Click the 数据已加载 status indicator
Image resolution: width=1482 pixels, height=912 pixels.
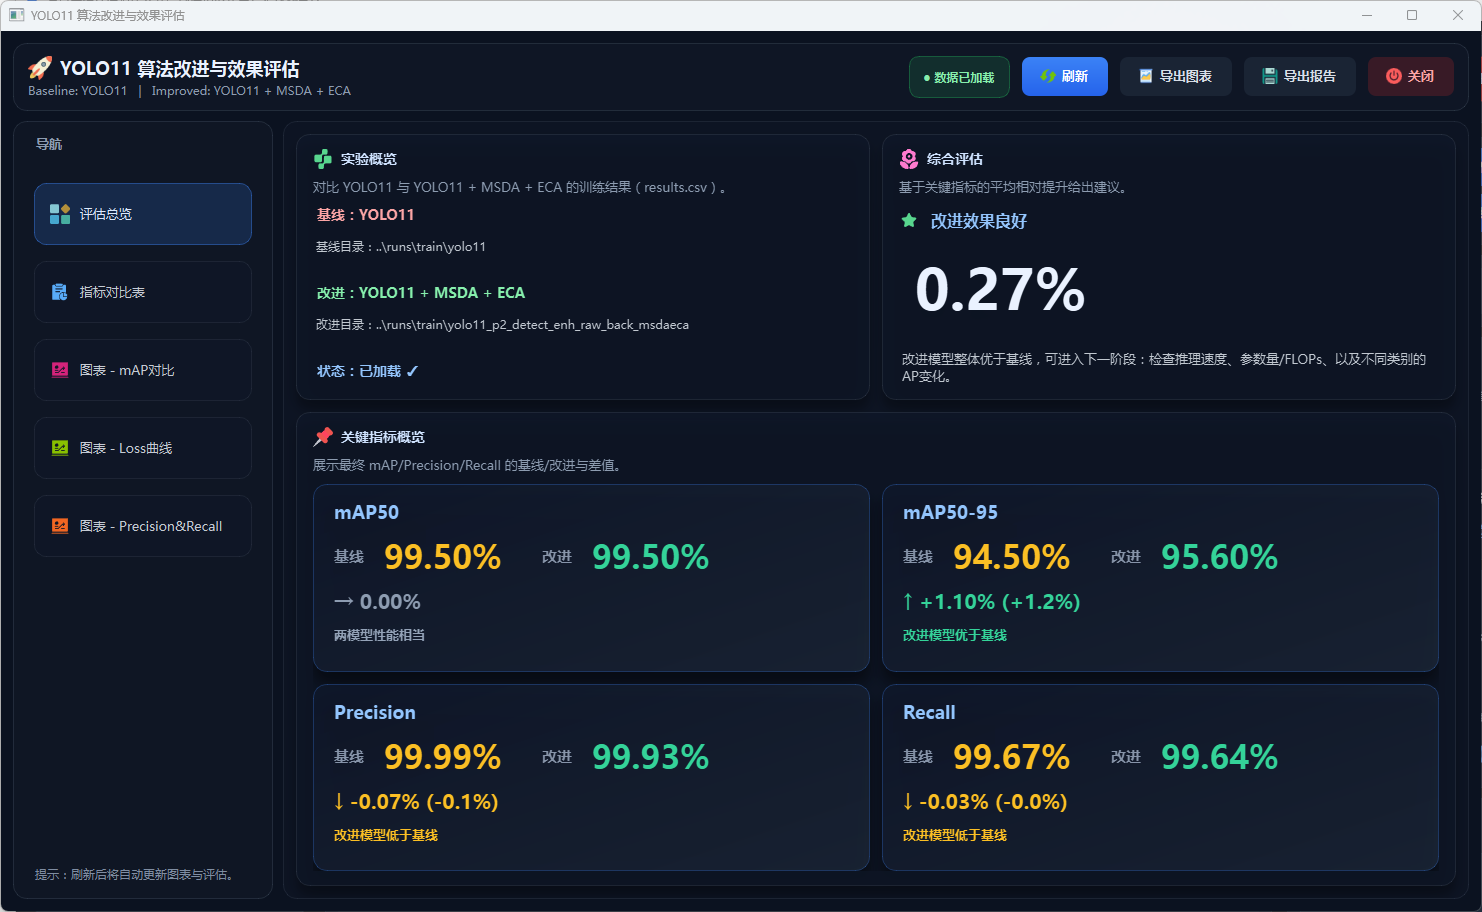(959, 77)
